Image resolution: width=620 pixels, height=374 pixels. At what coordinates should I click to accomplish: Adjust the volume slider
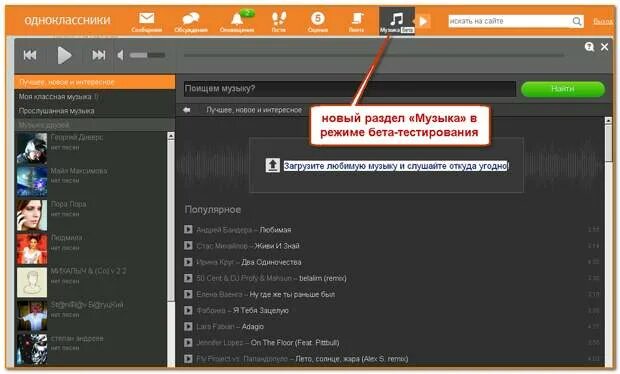pos(147,55)
